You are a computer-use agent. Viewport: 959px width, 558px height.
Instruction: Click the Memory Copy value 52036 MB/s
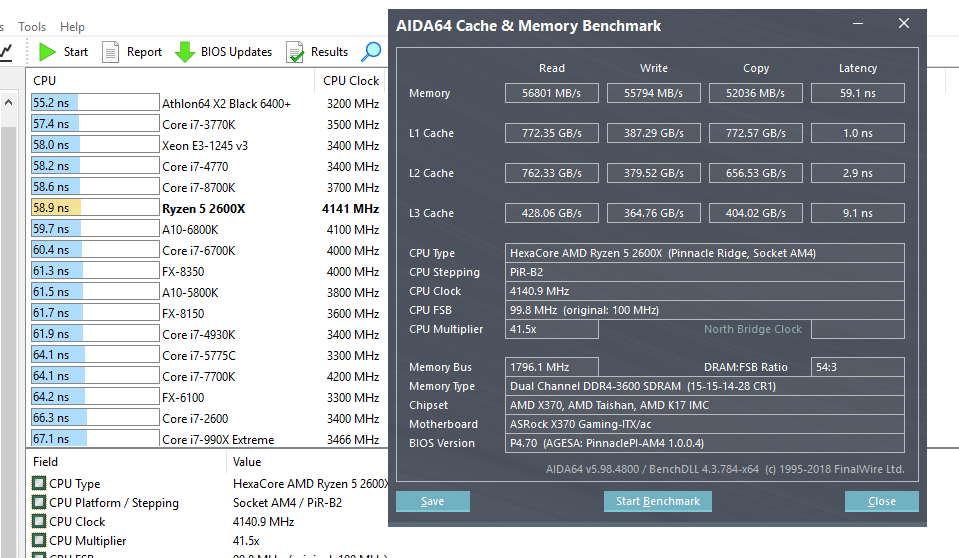click(755, 93)
